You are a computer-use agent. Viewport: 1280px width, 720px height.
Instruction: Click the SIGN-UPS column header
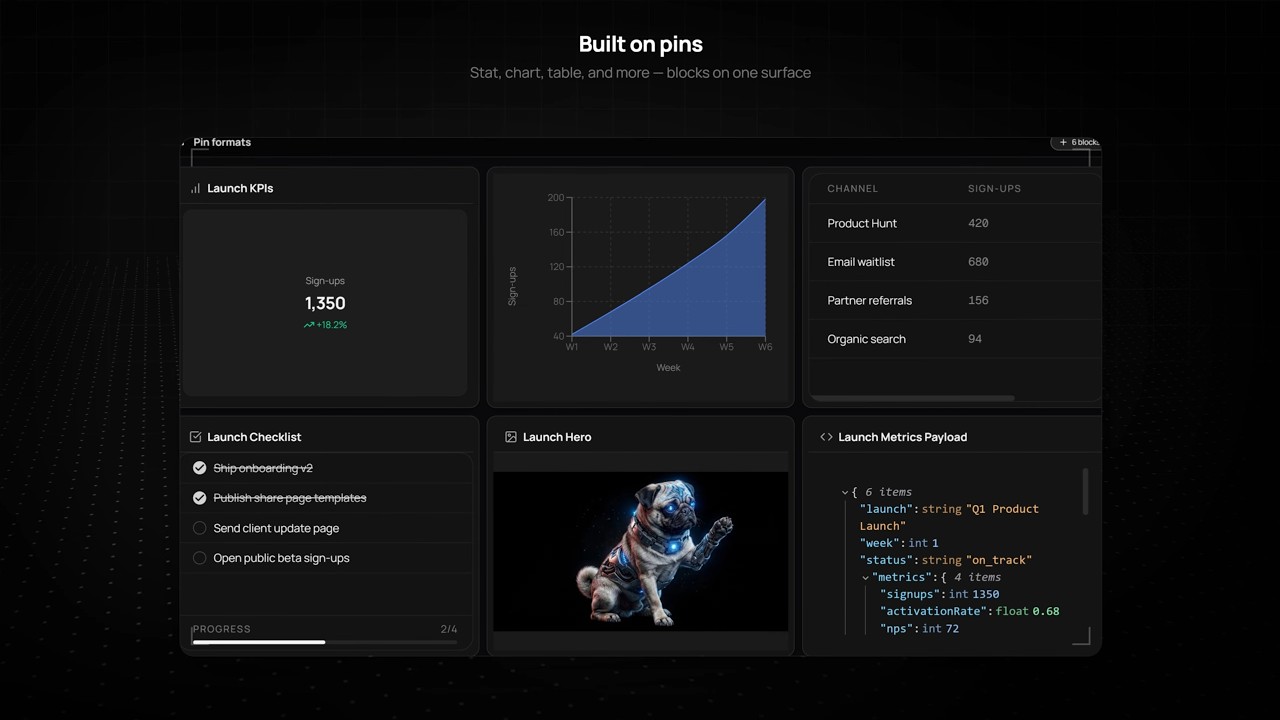coord(994,188)
